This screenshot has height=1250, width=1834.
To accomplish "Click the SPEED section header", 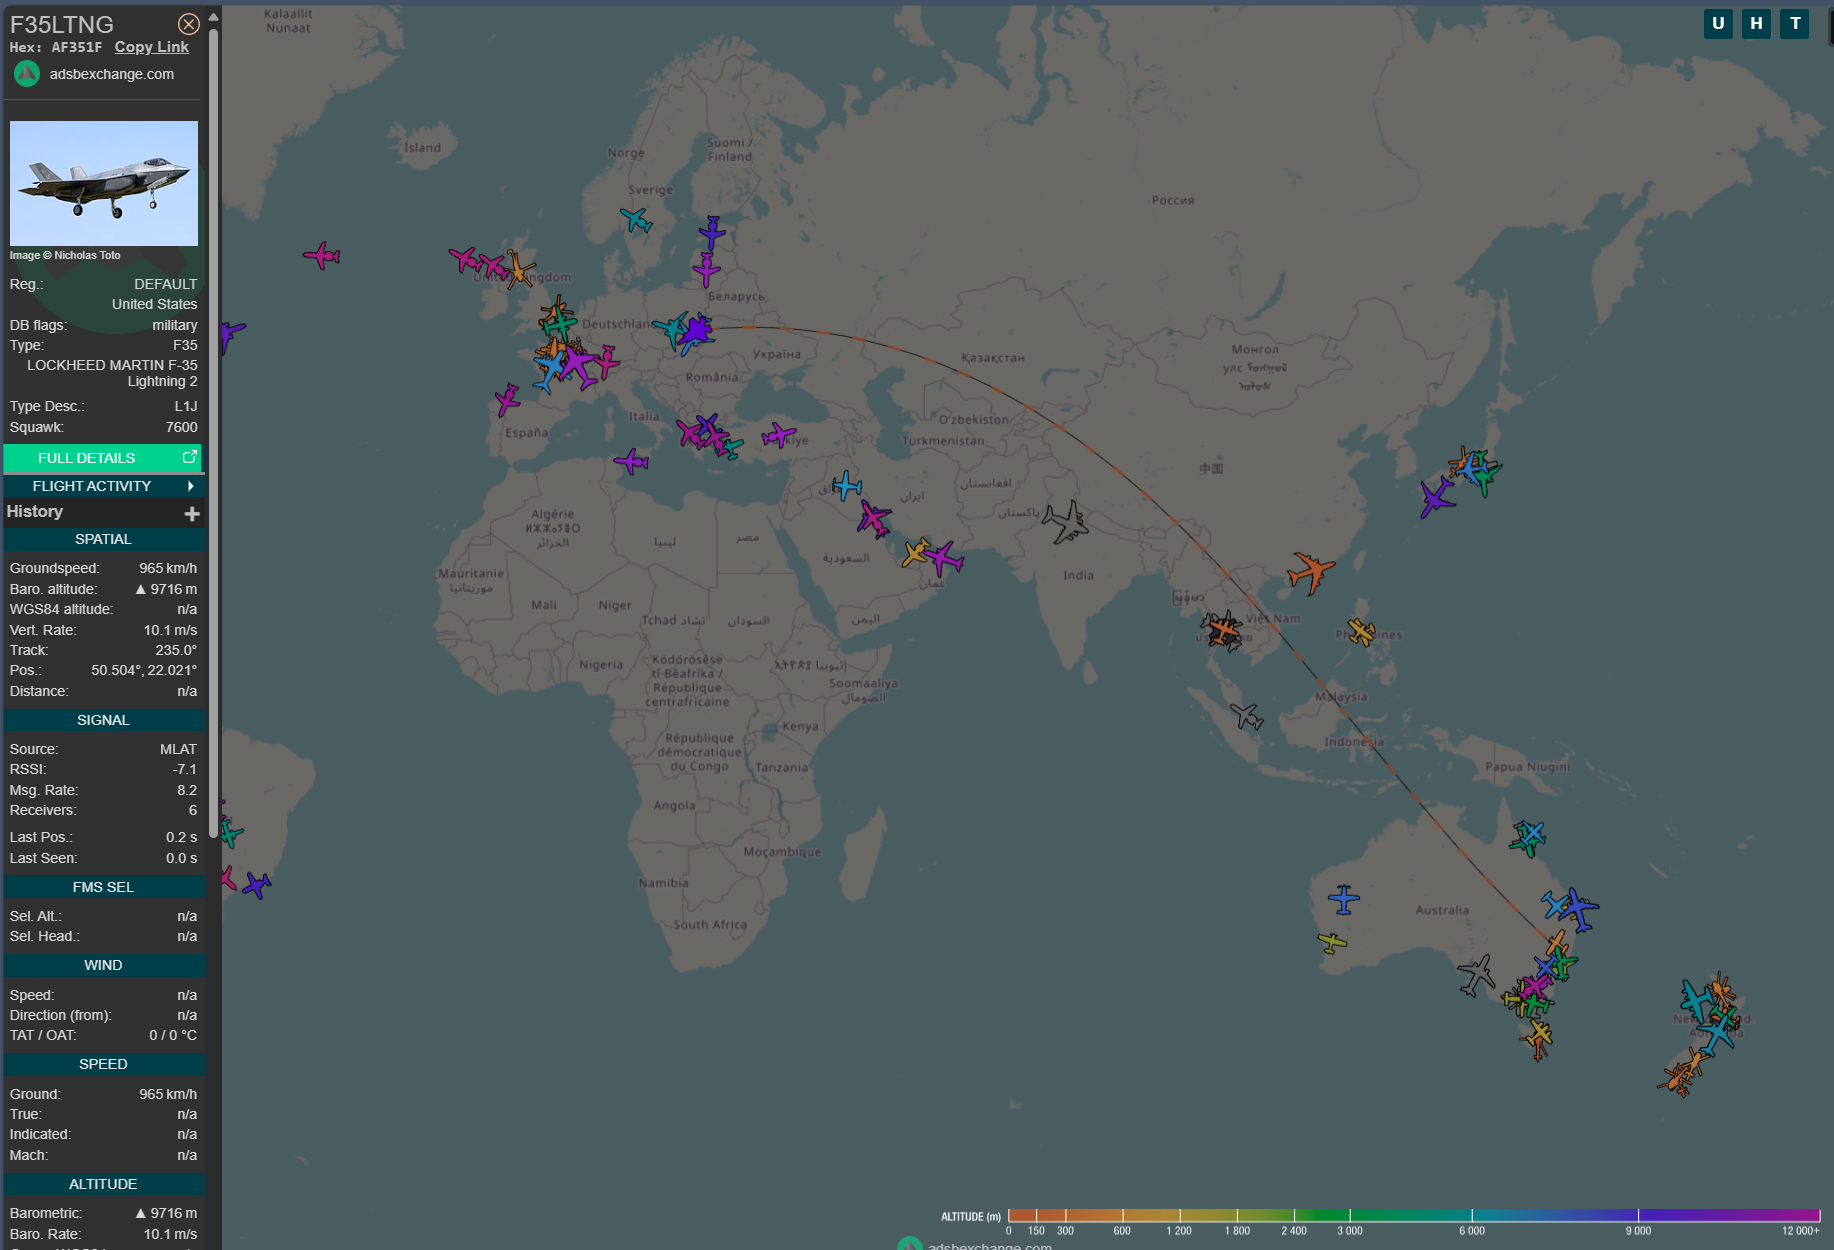I will coord(104,1064).
